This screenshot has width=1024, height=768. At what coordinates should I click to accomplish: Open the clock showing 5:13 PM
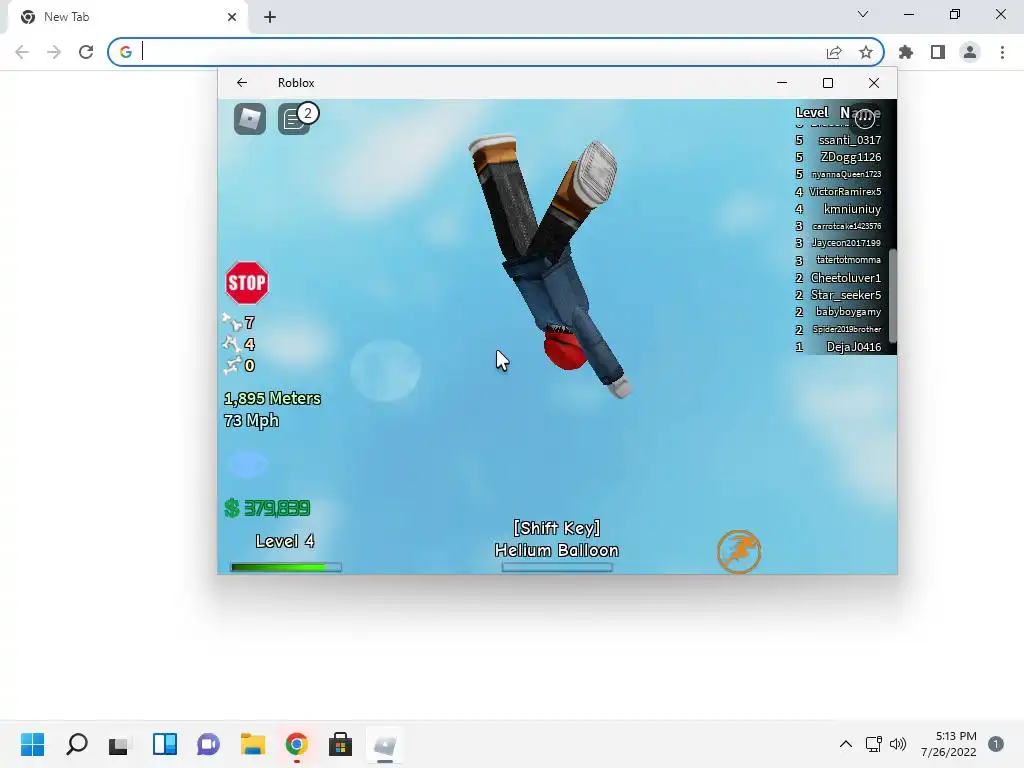pyautogui.click(x=949, y=744)
